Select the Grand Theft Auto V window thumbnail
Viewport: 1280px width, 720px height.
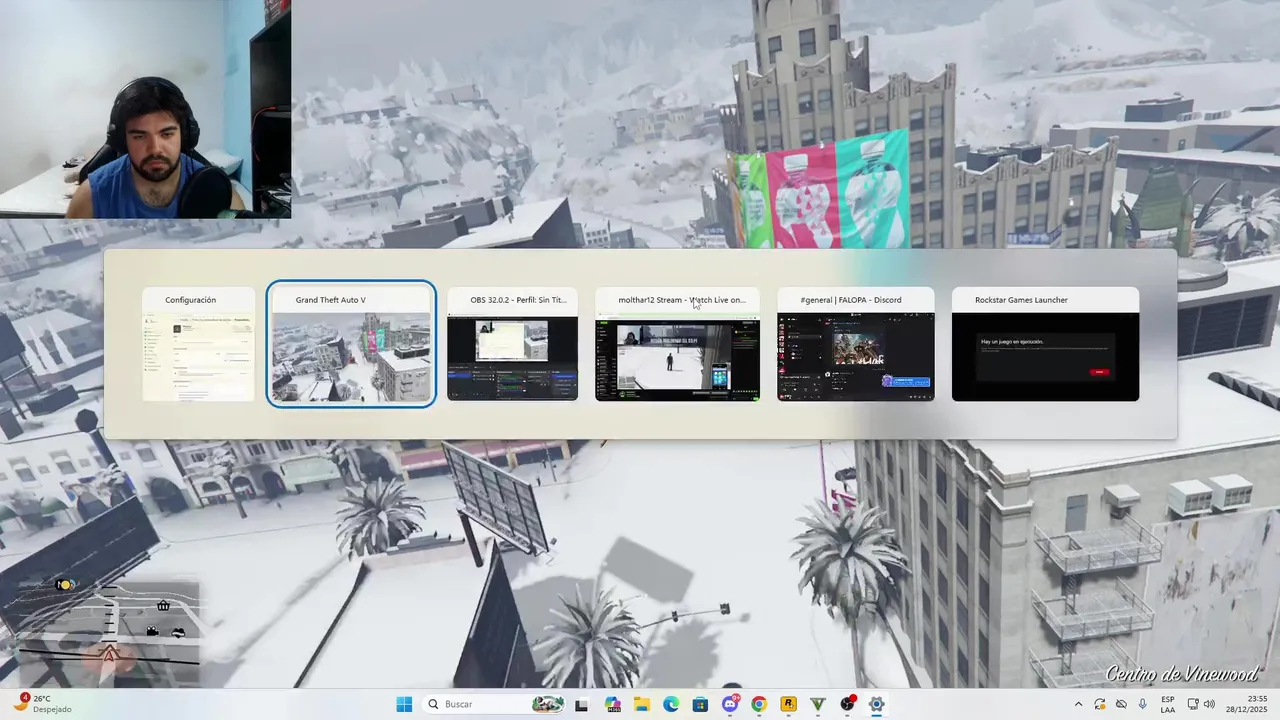tap(351, 344)
